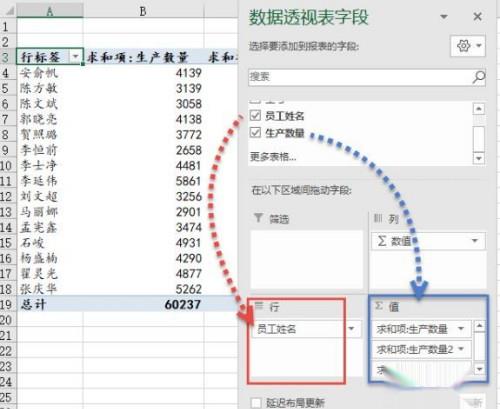Image resolution: width=500 pixels, height=409 pixels.
Task: Open dropdown of 员工姓名 in rows area
Action: (351, 329)
